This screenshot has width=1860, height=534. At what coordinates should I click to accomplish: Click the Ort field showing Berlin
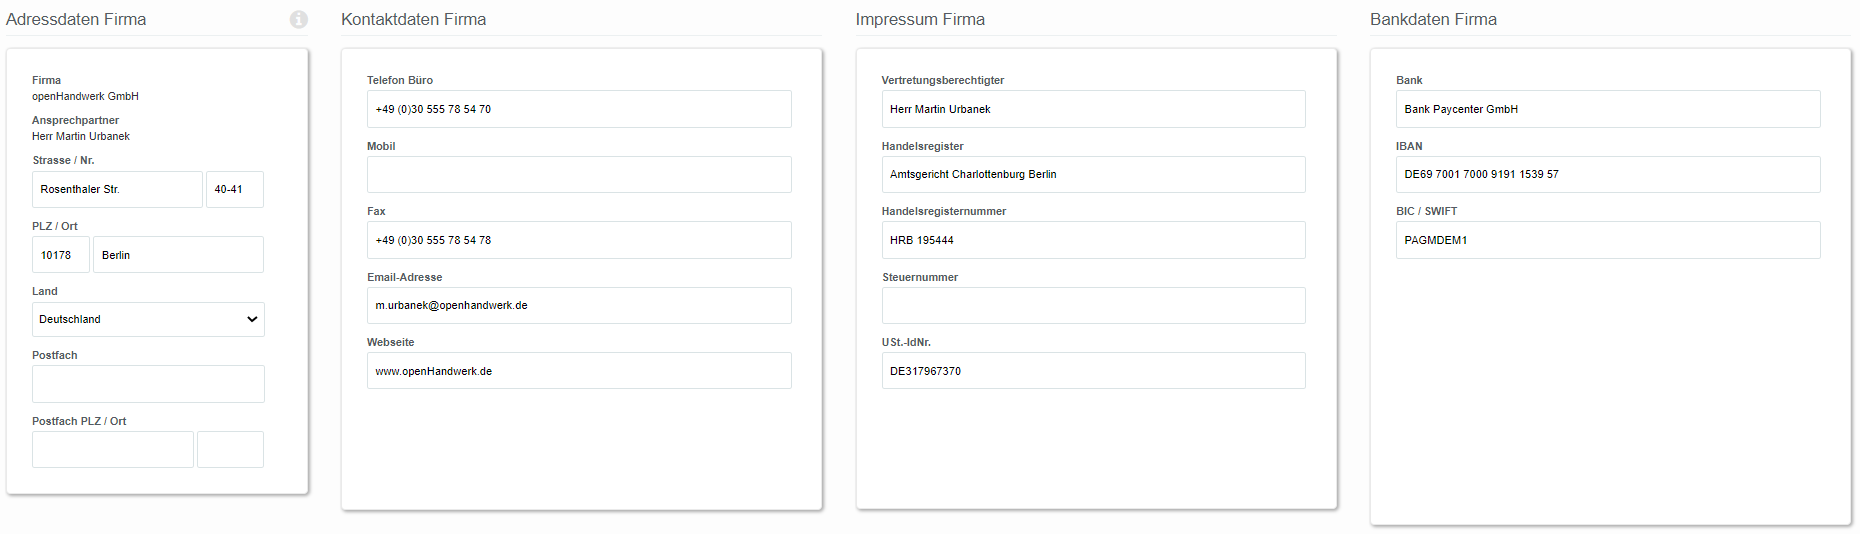178,255
